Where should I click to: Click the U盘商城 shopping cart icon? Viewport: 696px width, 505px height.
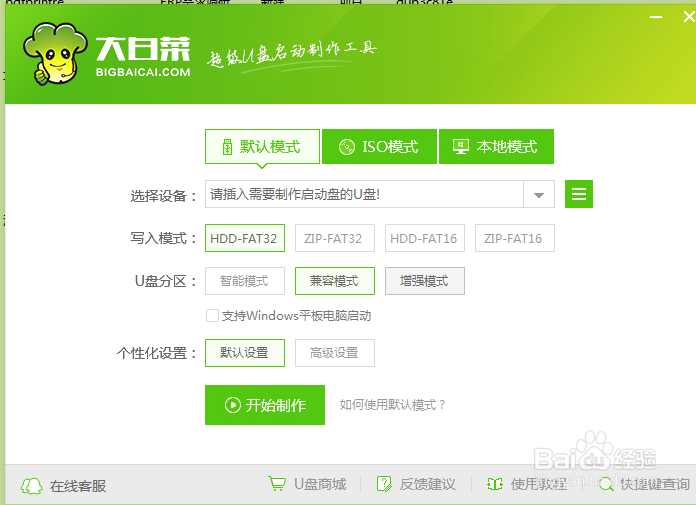[277, 484]
